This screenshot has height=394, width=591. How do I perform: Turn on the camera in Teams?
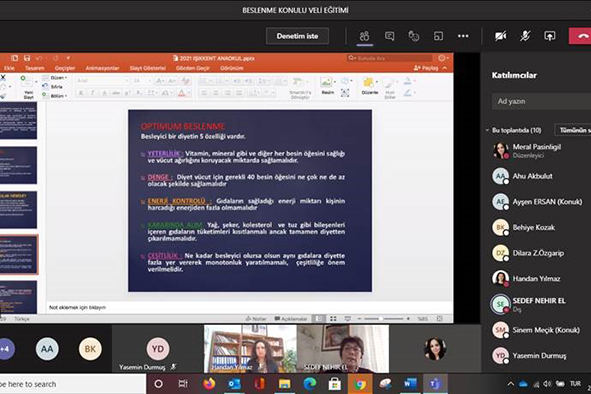[x=501, y=36]
